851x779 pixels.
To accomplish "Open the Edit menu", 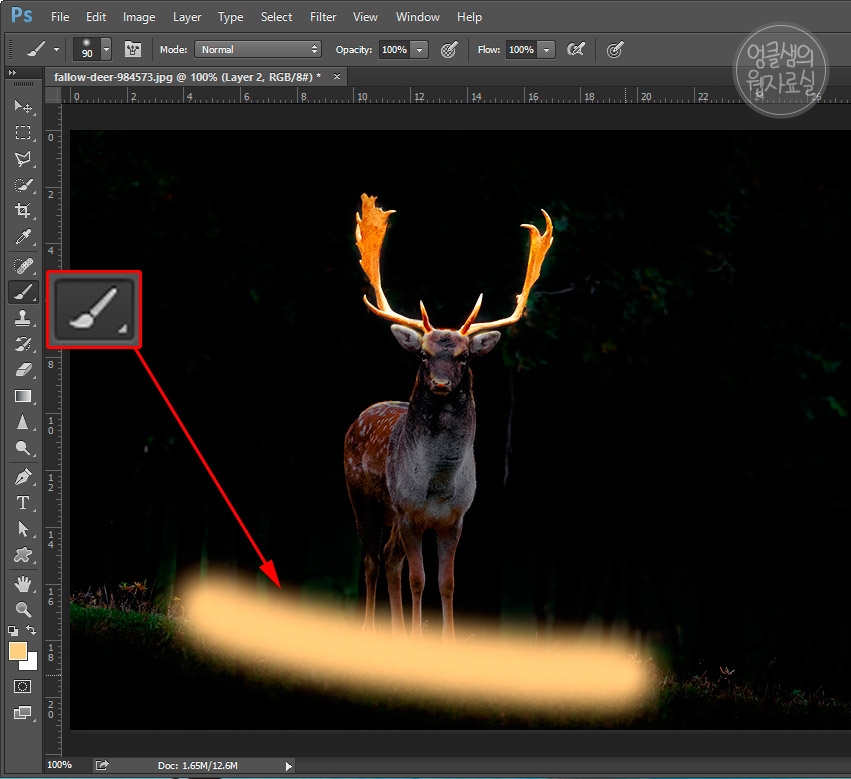I will click(96, 17).
